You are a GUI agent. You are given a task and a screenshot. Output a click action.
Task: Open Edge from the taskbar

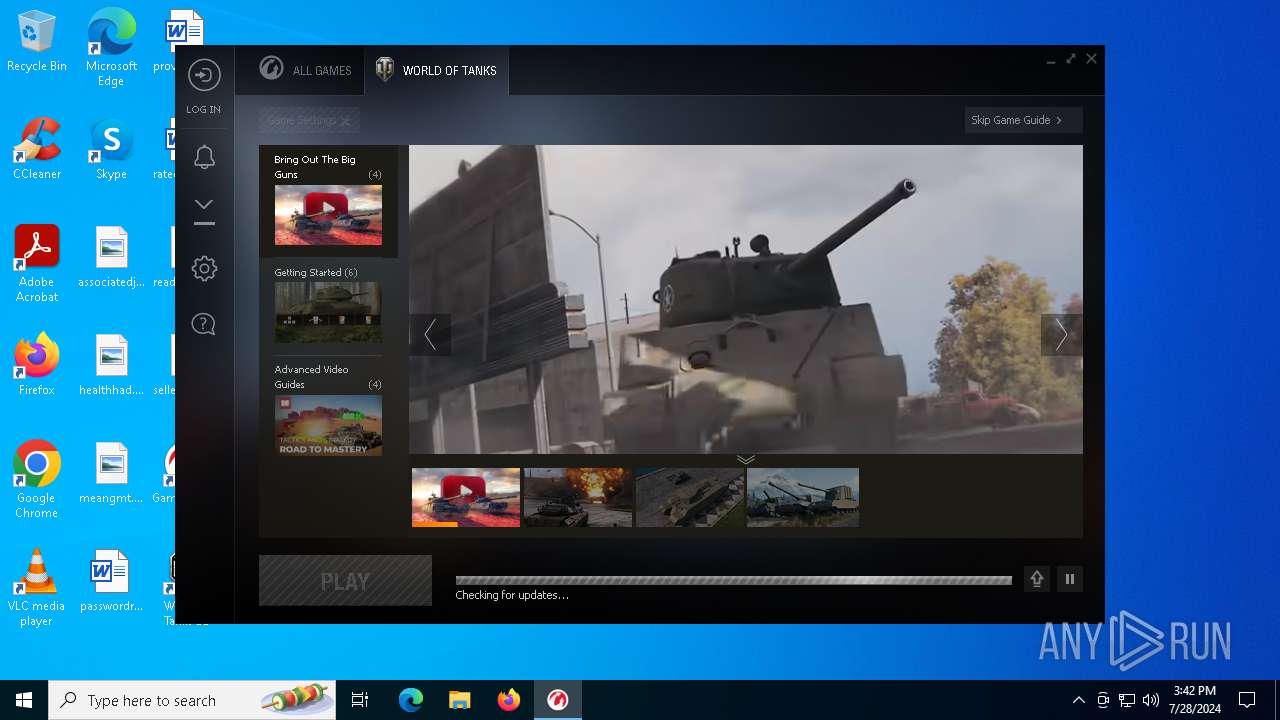(411, 700)
